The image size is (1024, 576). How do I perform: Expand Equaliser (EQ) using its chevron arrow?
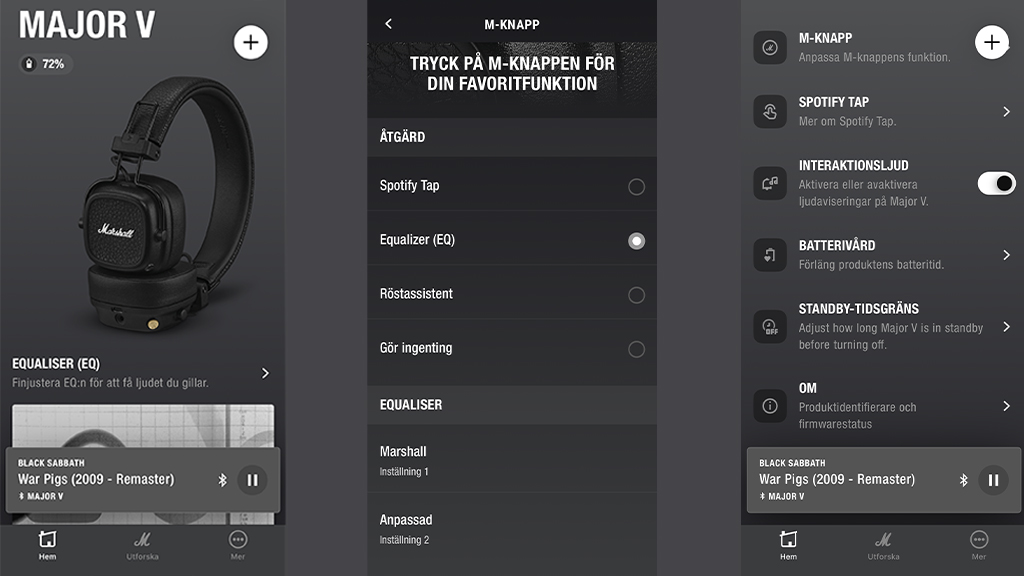click(265, 373)
